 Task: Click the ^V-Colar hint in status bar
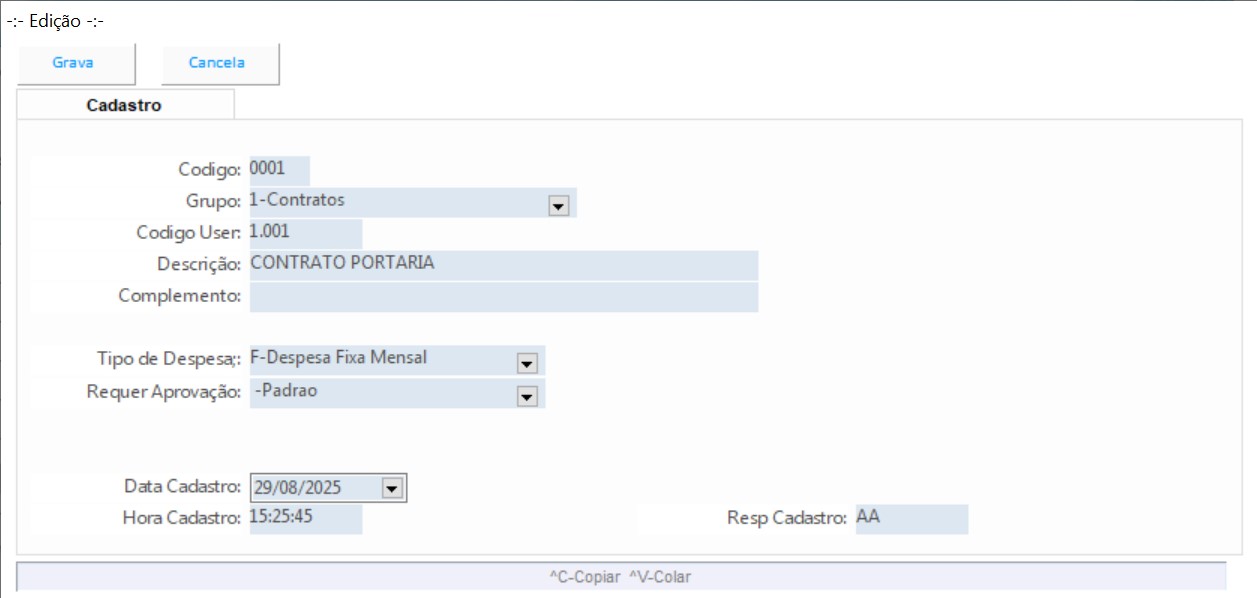pyautogui.click(x=660, y=577)
